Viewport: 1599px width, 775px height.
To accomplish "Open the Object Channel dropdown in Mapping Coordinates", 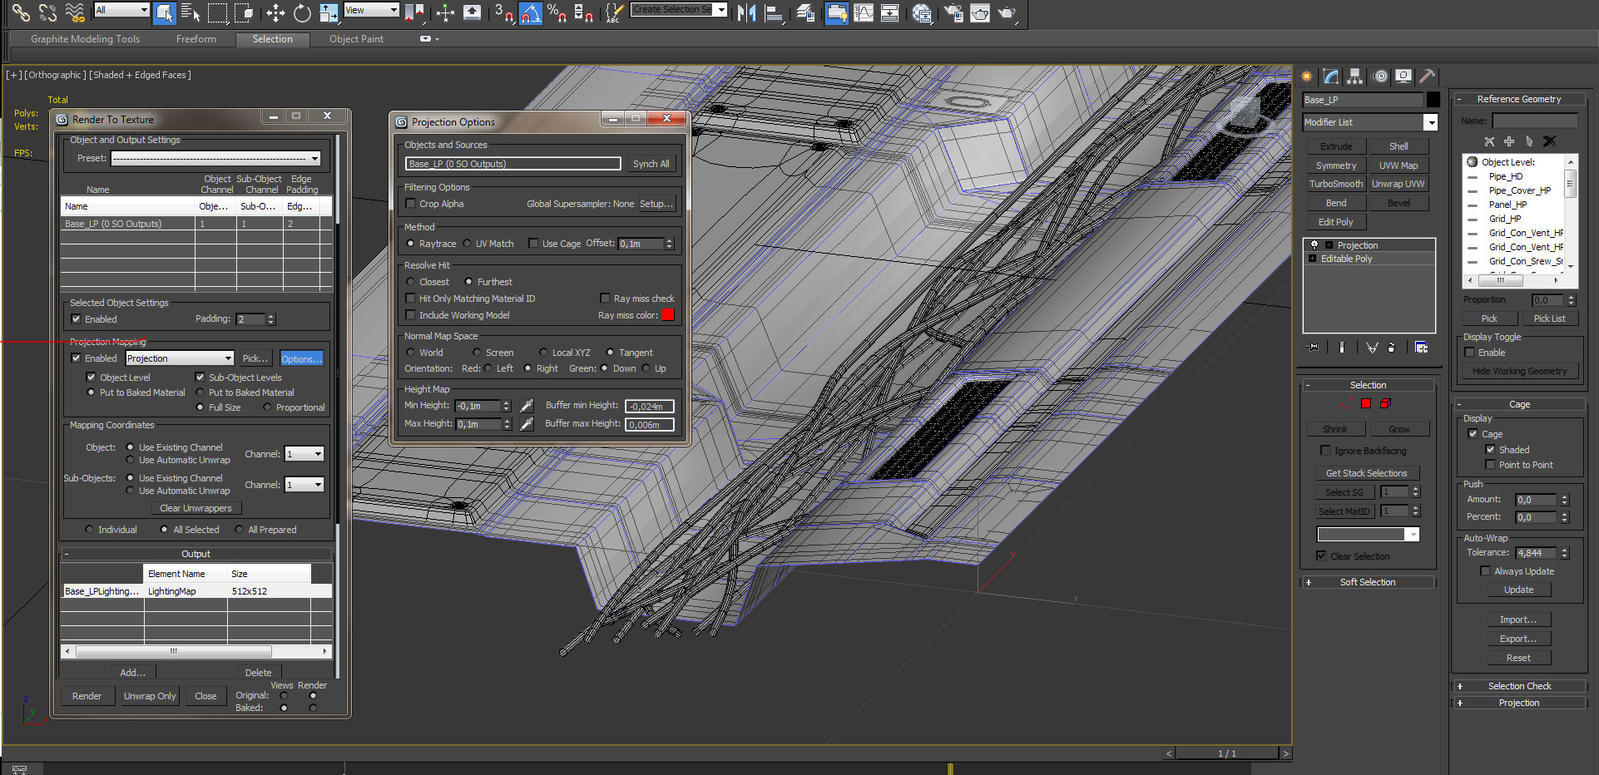I will (304, 454).
